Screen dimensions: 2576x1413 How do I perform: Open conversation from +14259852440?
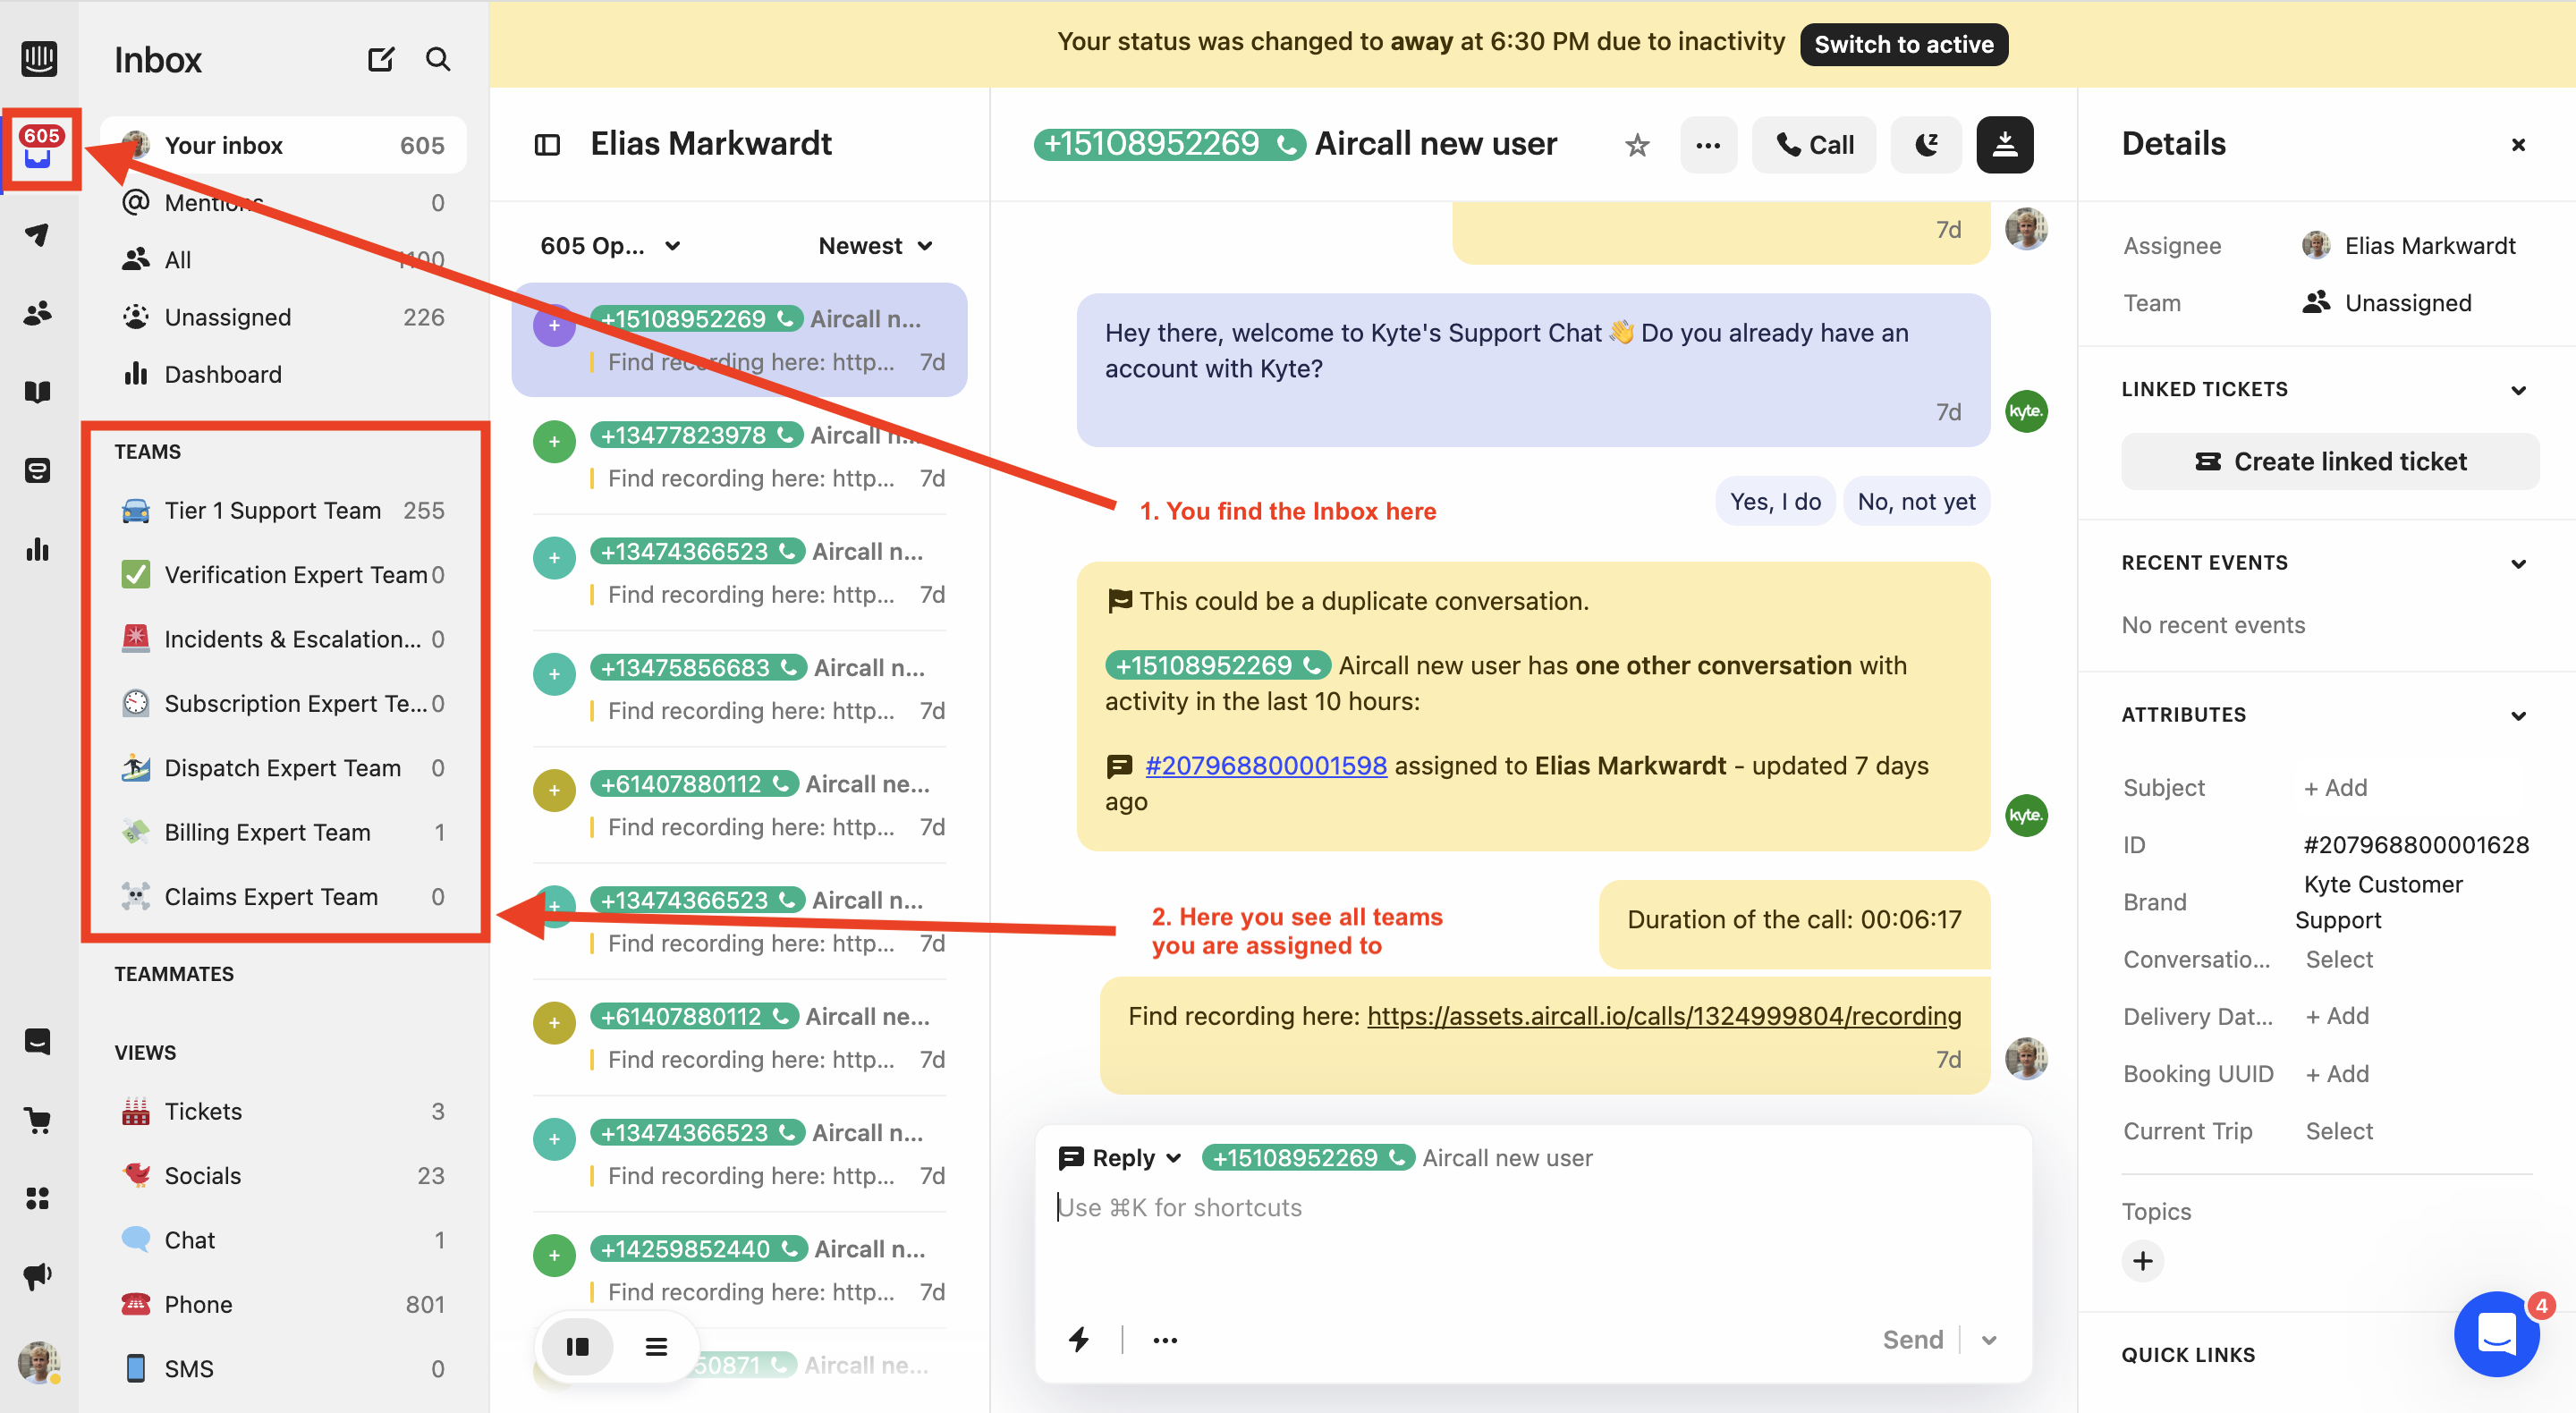(x=739, y=1270)
